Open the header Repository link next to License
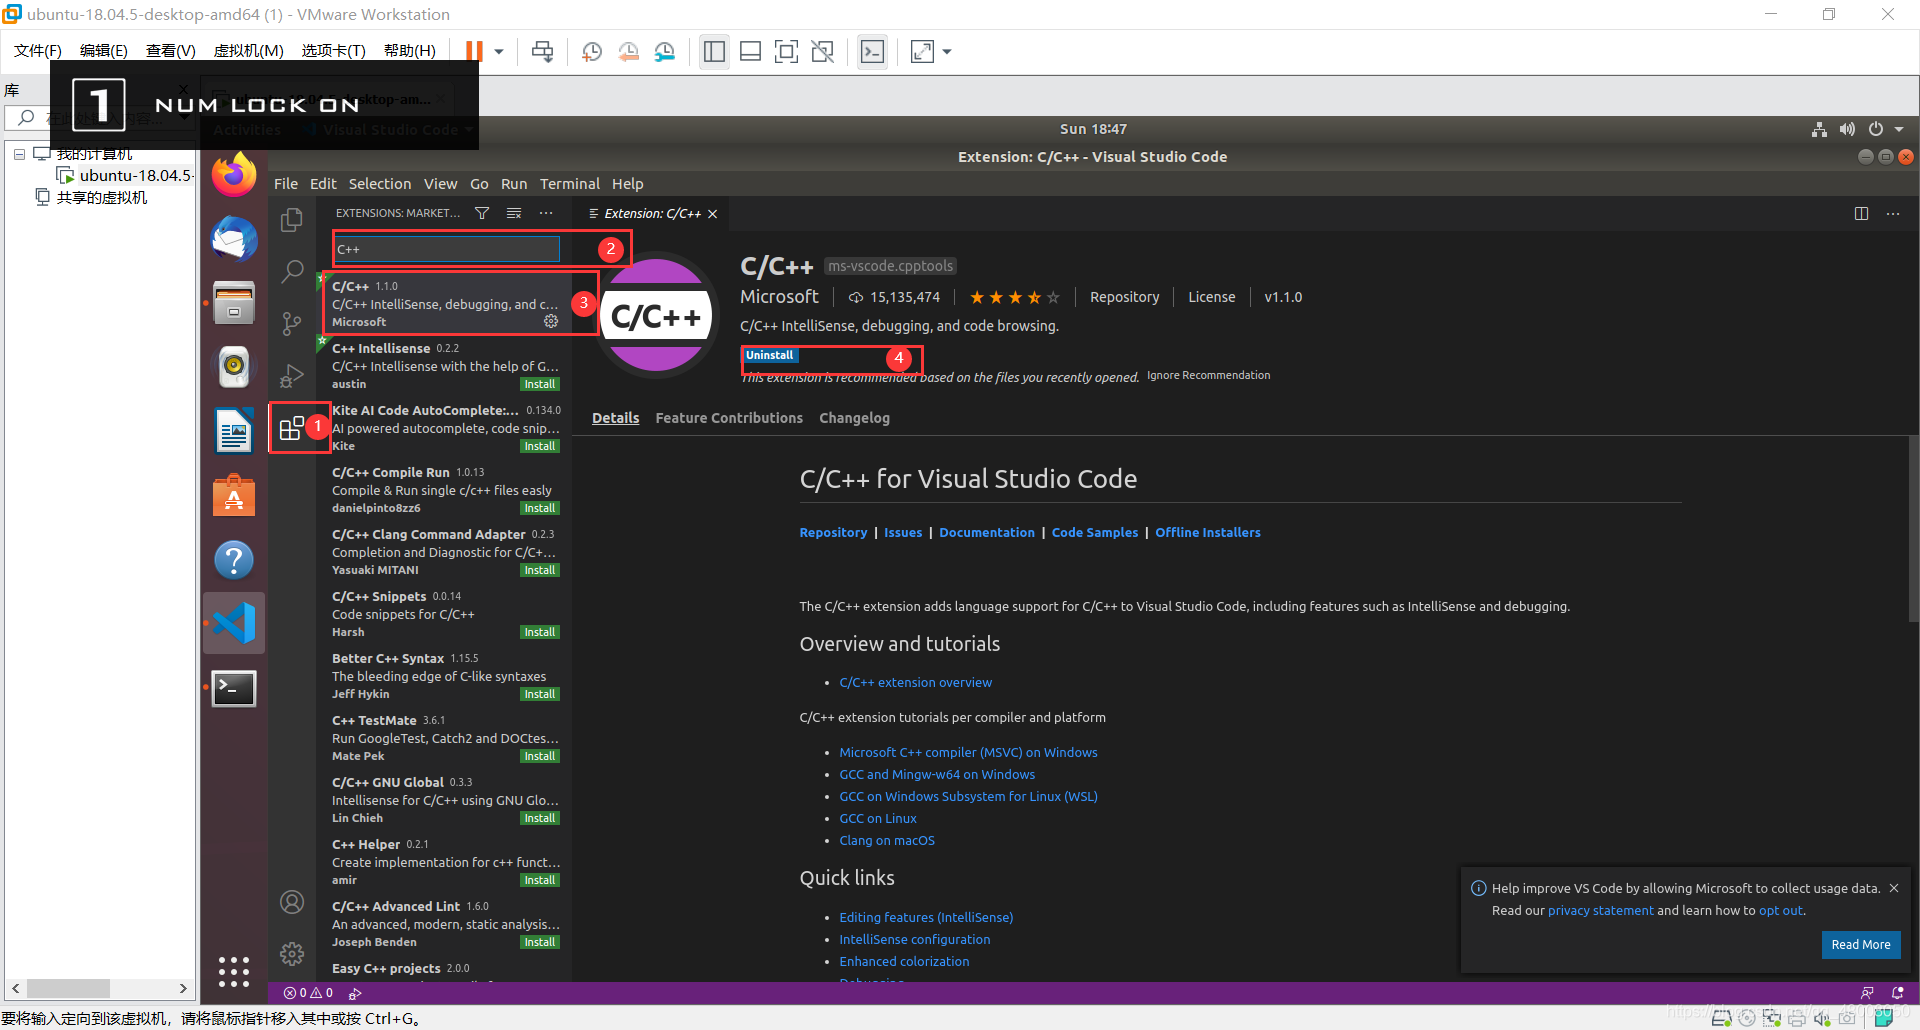This screenshot has height=1030, width=1920. [1124, 297]
